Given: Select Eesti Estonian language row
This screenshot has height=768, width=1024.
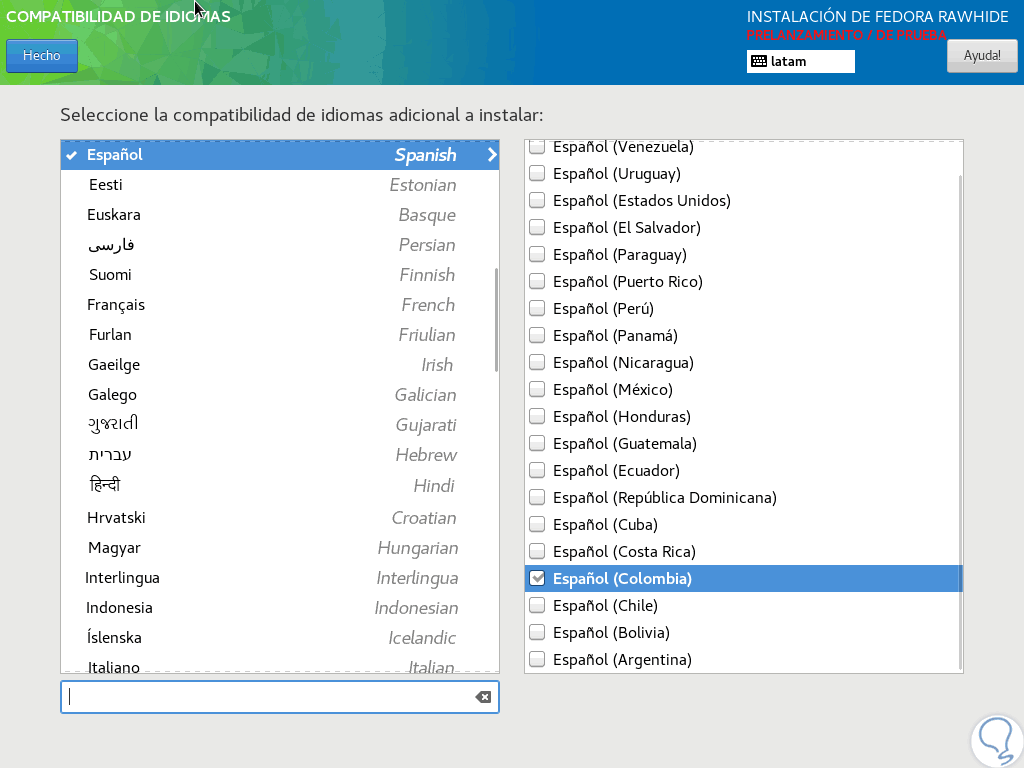Looking at the screenshot, I should [280, 185].
